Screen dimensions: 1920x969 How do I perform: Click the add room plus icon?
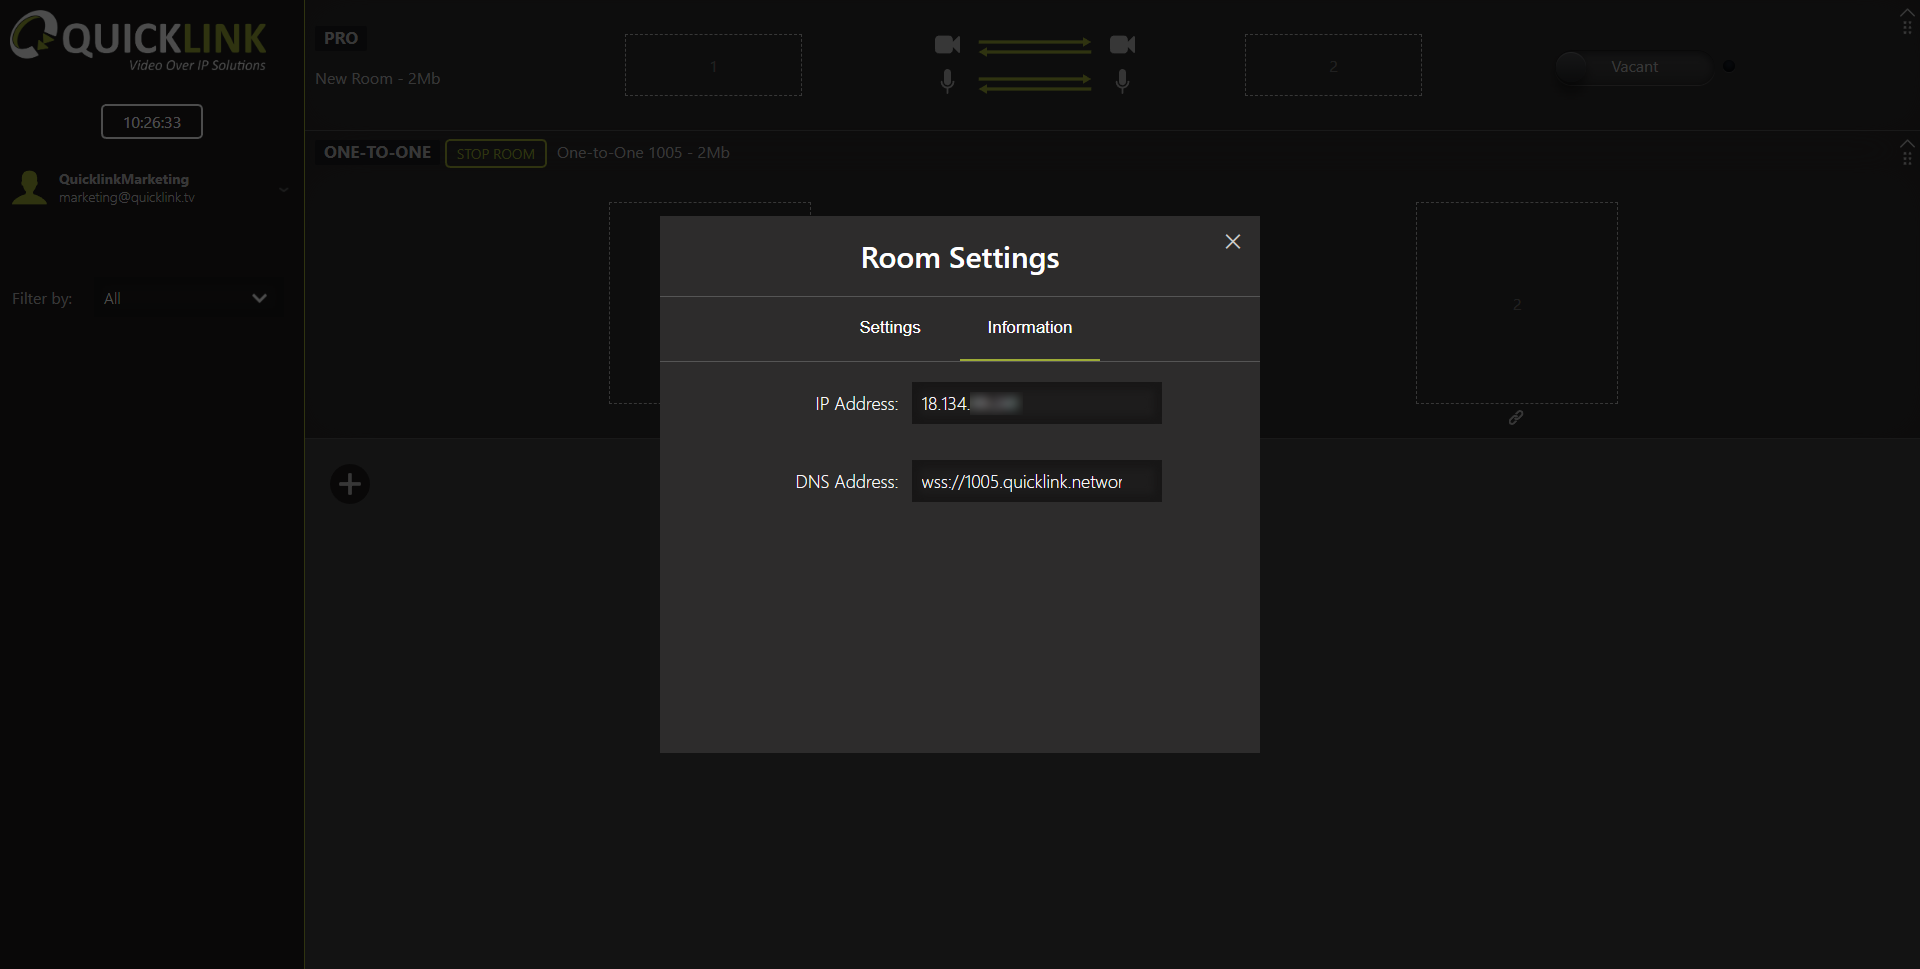pyautogui.click(x=350, y=485)
